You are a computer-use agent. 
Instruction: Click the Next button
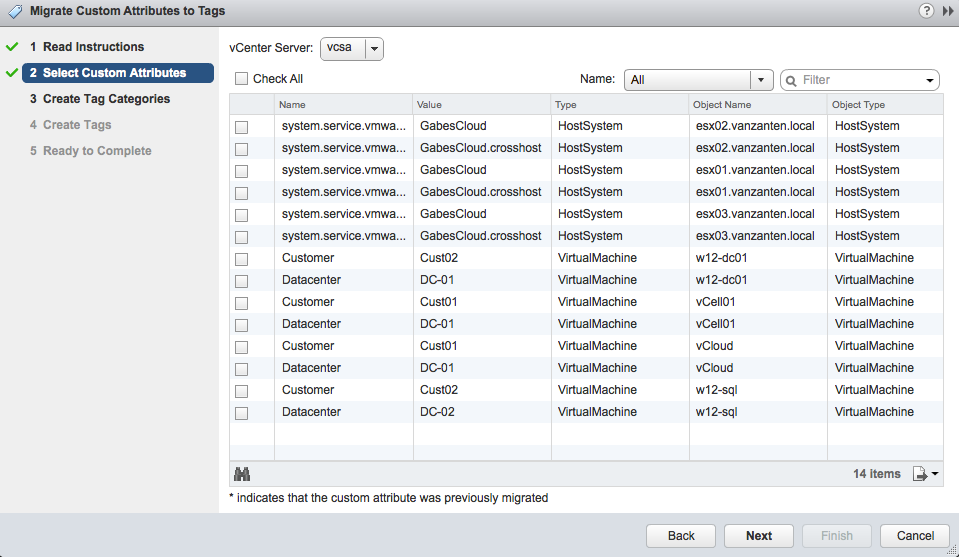tap(758, 536)
